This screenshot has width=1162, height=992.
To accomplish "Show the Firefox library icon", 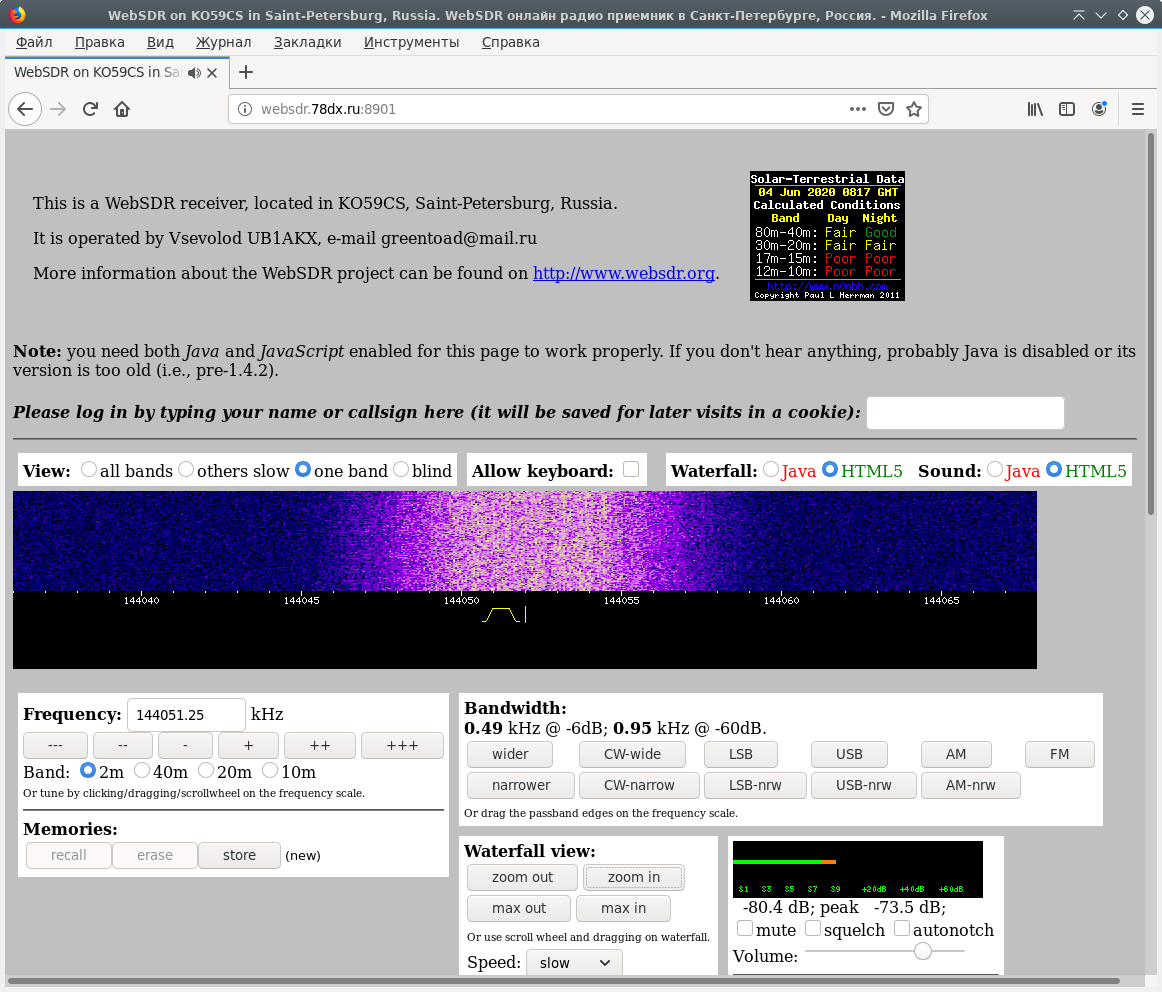I will (x=1035, y=109).
